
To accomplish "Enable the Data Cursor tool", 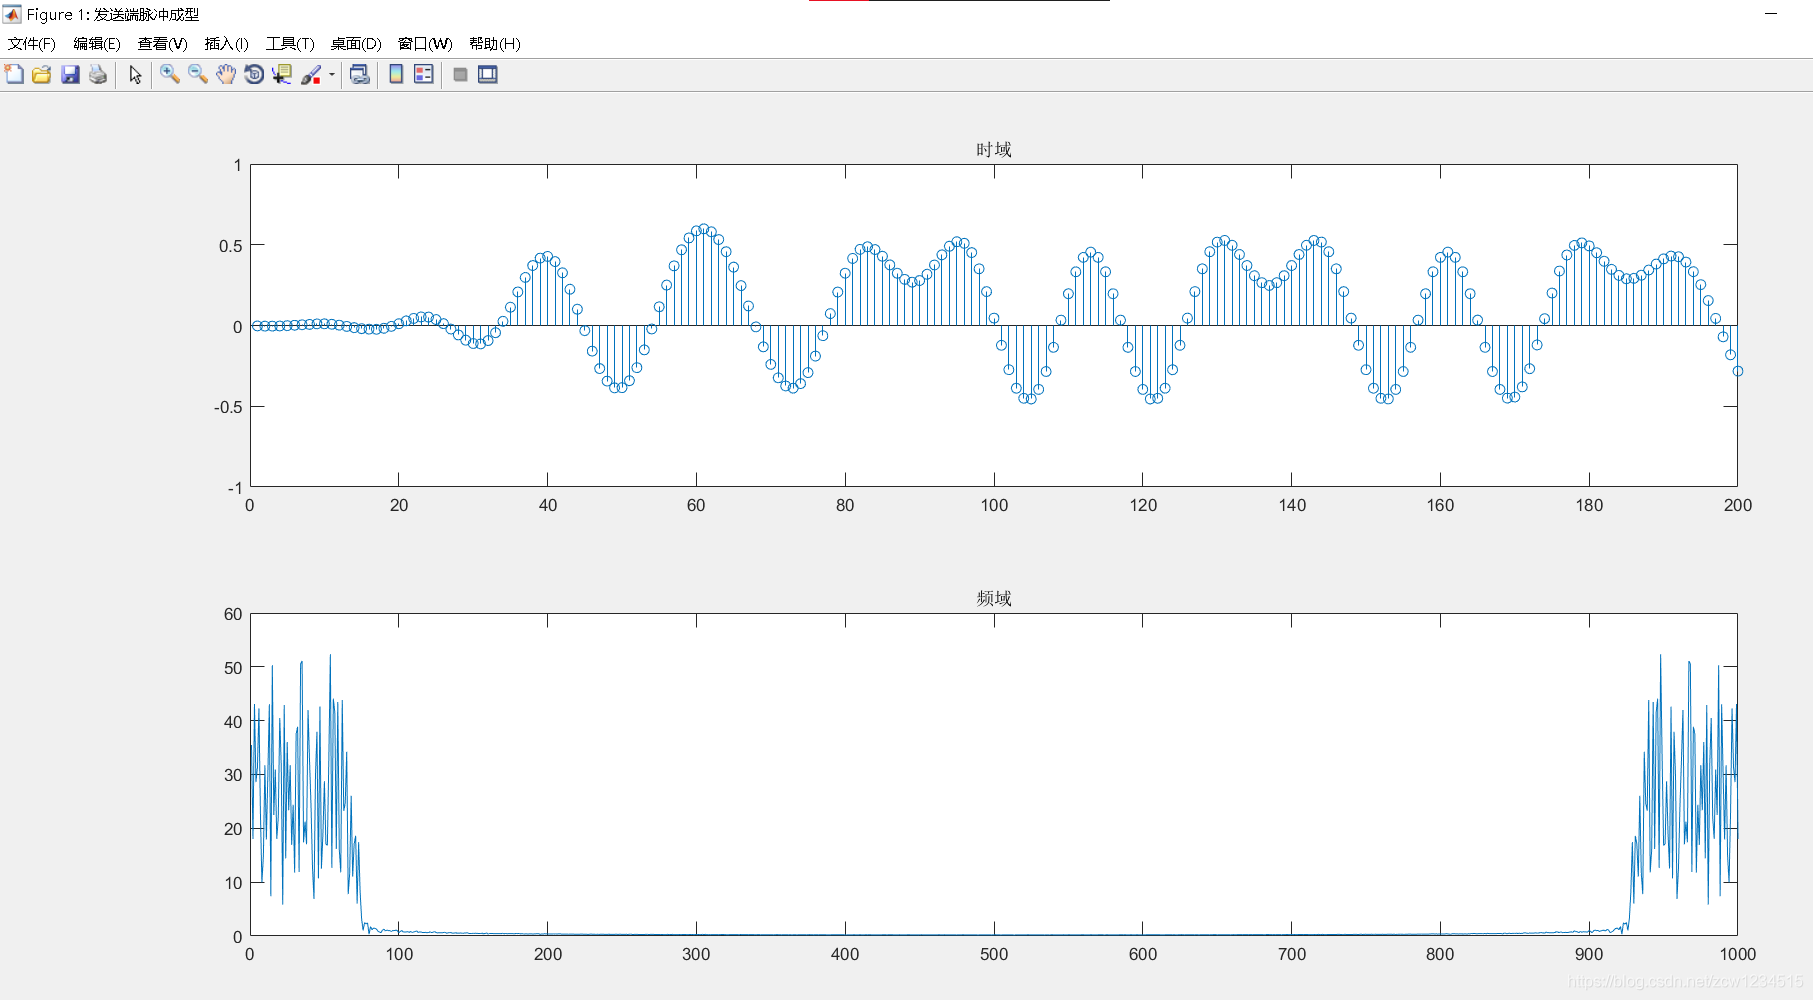I will [x=282, y=74].
